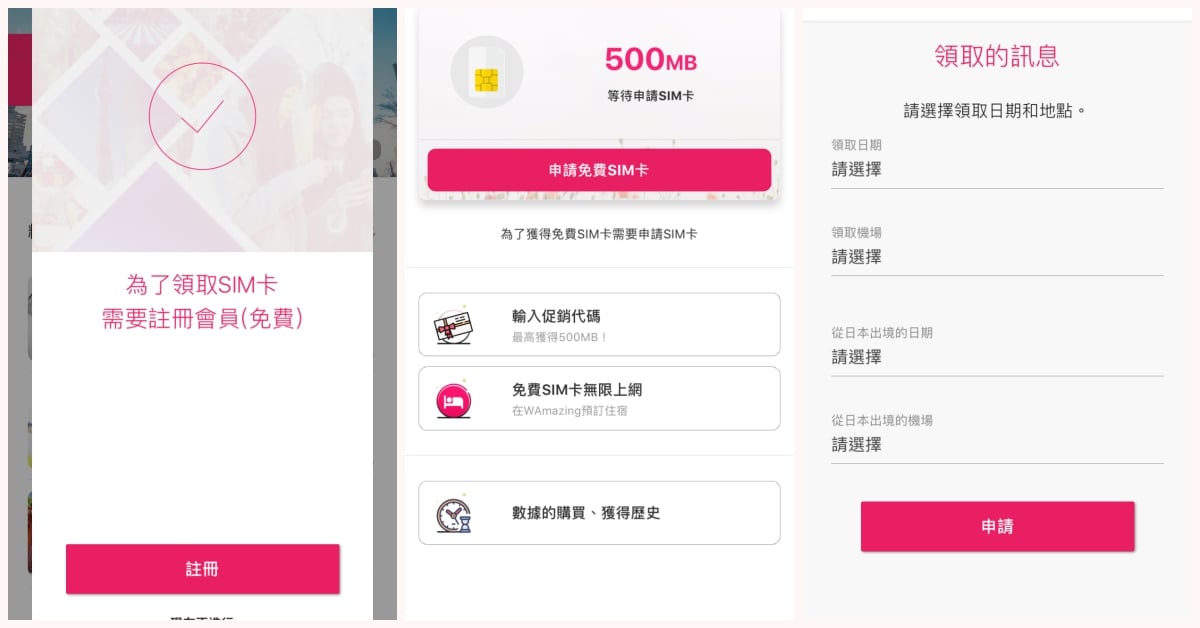Viewport: 1200px width, 628px height.
Task: Open 數據的購買、獲得歷史 history label
Action: [586, 513]
